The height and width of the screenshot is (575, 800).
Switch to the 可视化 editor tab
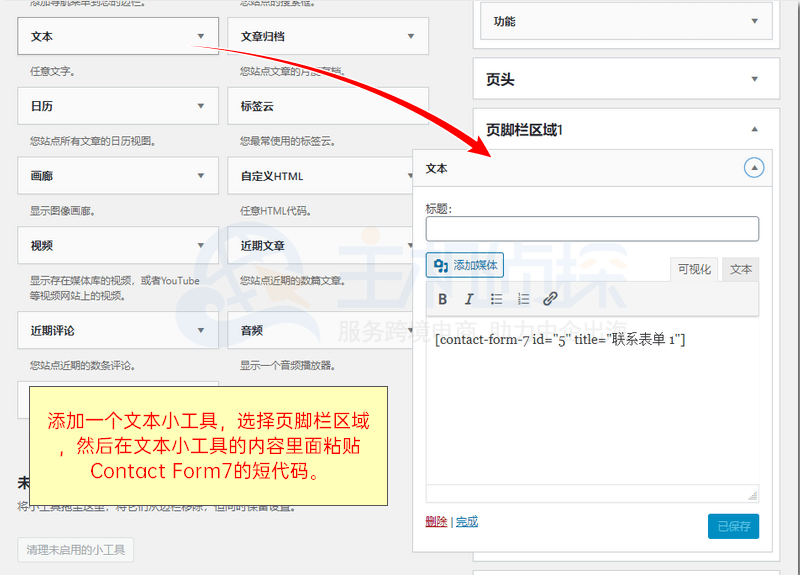[x=694, y=269]
